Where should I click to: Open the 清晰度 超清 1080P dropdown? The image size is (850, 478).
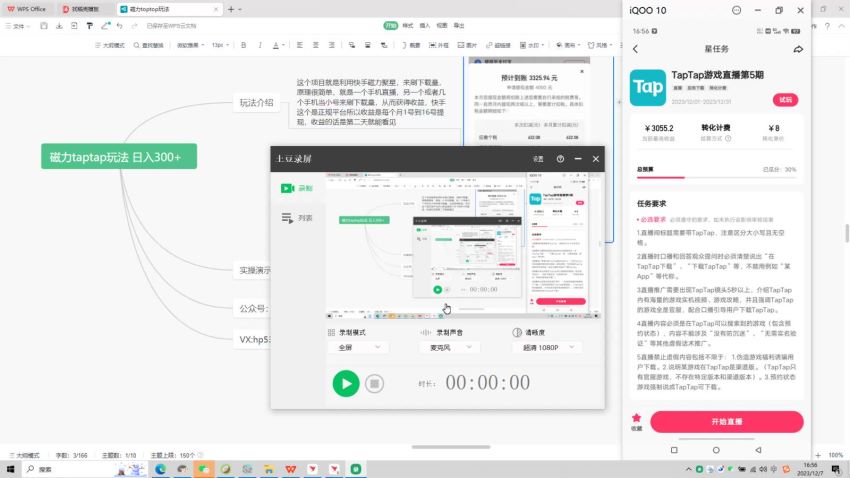[x=547, y=347]
